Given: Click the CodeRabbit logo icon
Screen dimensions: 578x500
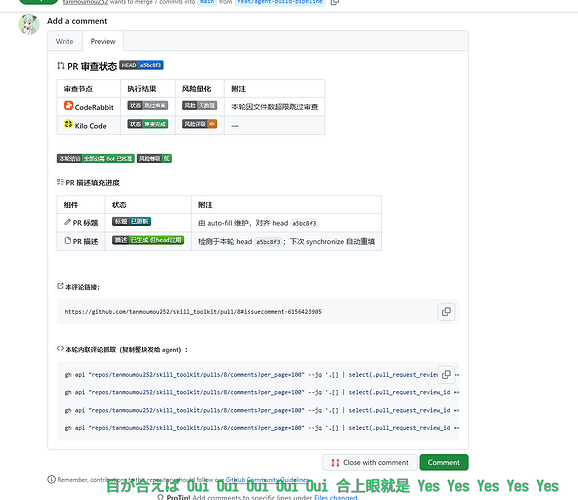Looking at the screenshot, I should point(68,105).
